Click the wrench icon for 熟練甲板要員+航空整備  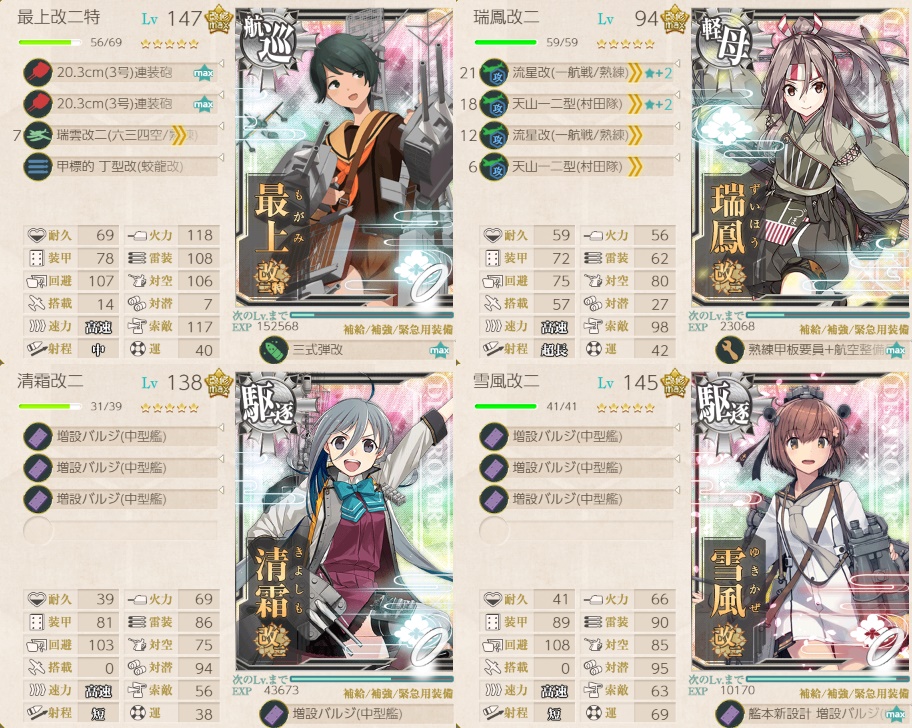(730, 349)
